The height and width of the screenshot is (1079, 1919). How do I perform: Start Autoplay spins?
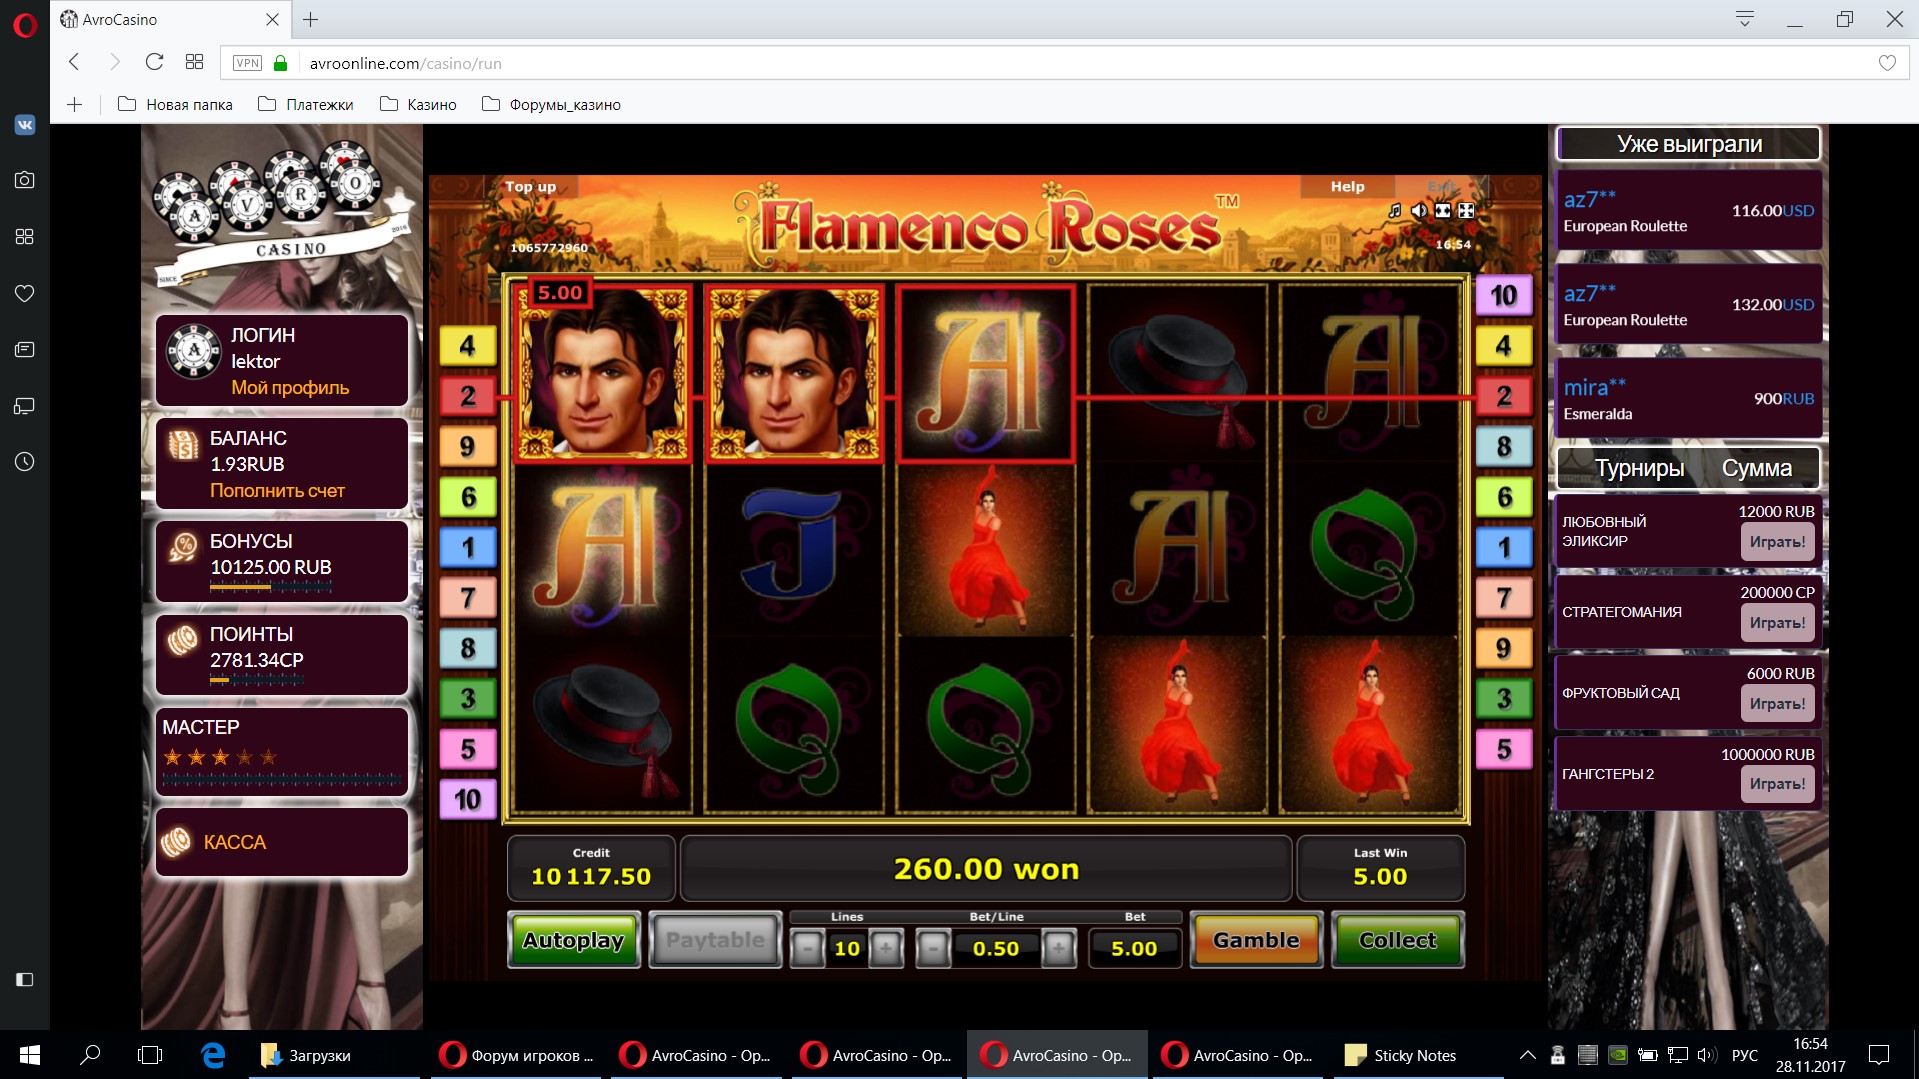(x=574, y=940)
